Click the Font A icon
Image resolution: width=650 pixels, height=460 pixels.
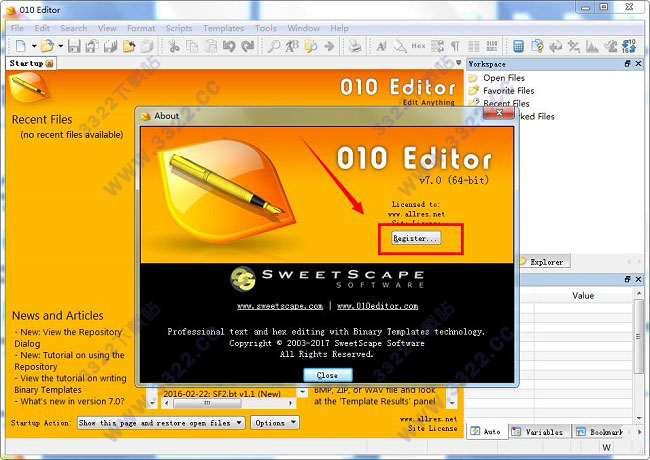[x=381, y=46]
